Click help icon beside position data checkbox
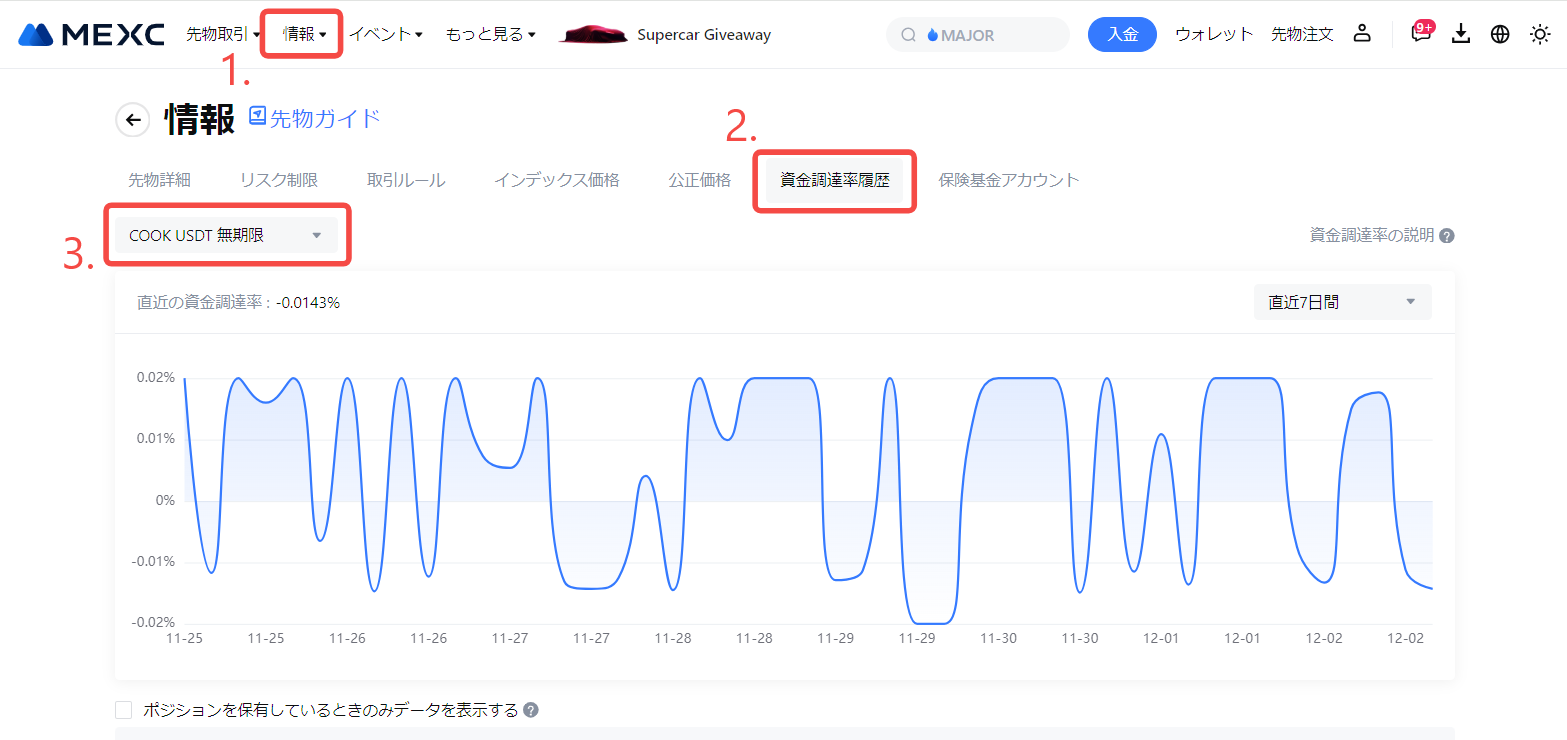 click(x=531, y=710)
